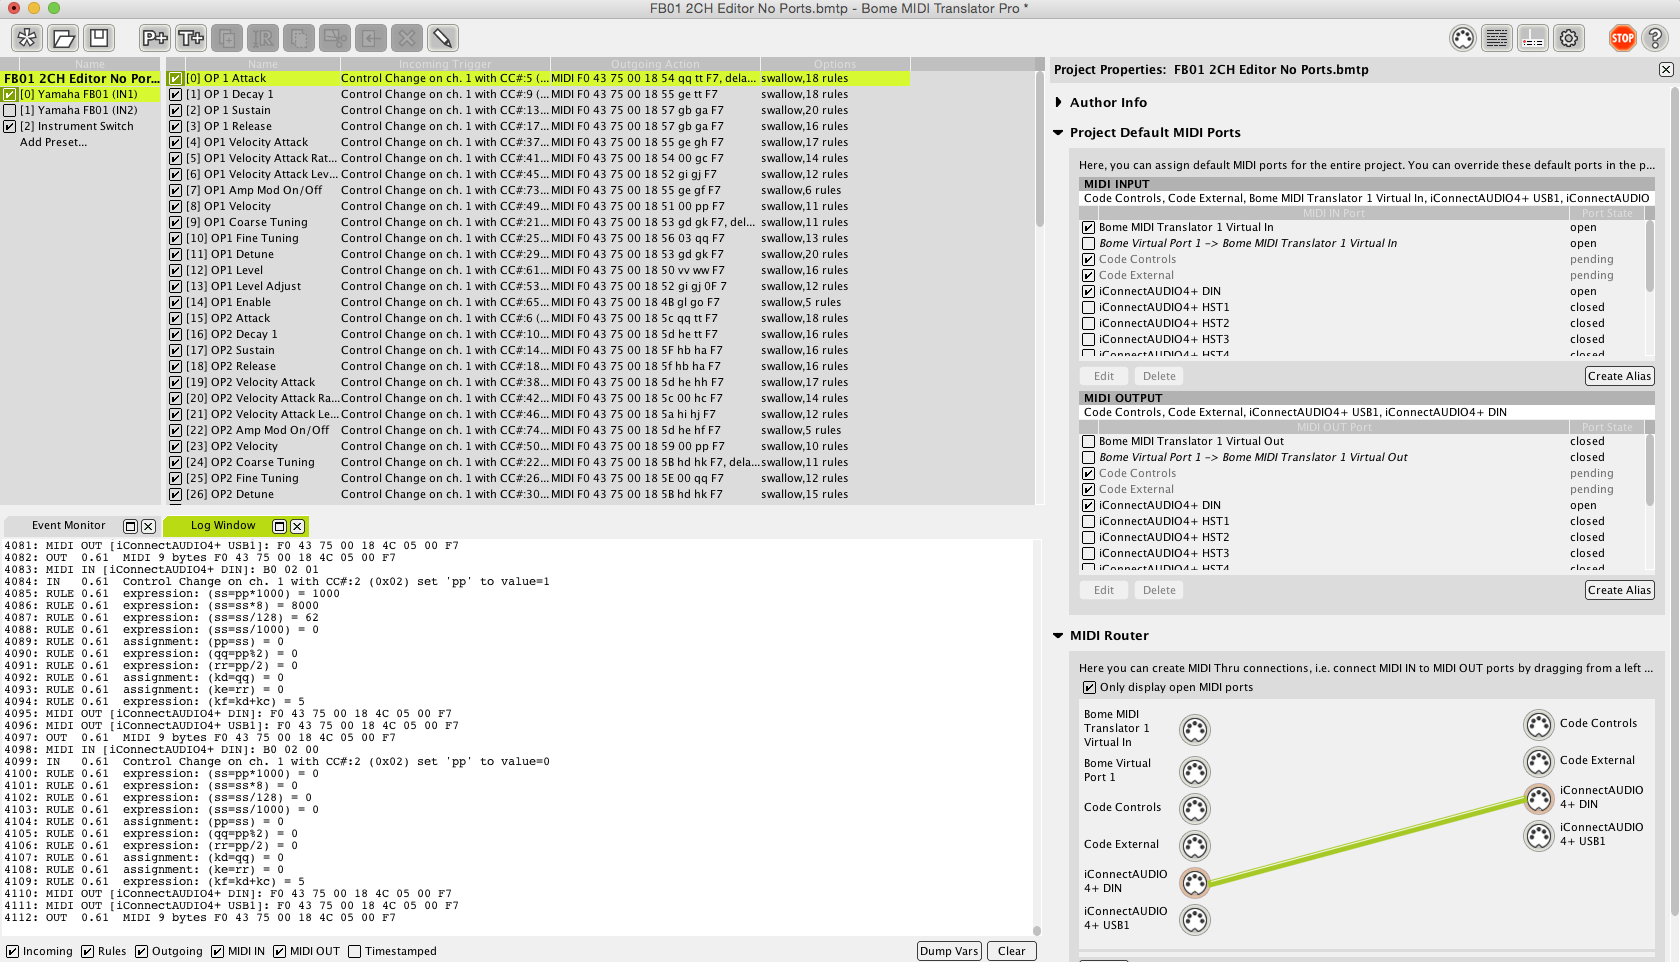Viewport: 1680px width, 962px height.
Task: Open Help with the question mark icon
Action: pos(1656,38)
